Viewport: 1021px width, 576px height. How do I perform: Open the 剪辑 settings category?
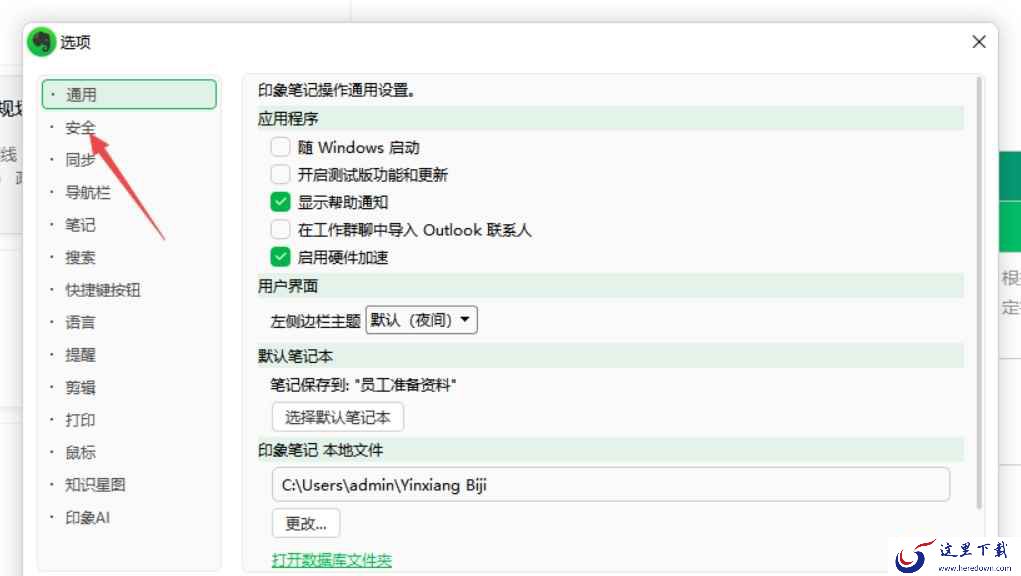[80, 387]
